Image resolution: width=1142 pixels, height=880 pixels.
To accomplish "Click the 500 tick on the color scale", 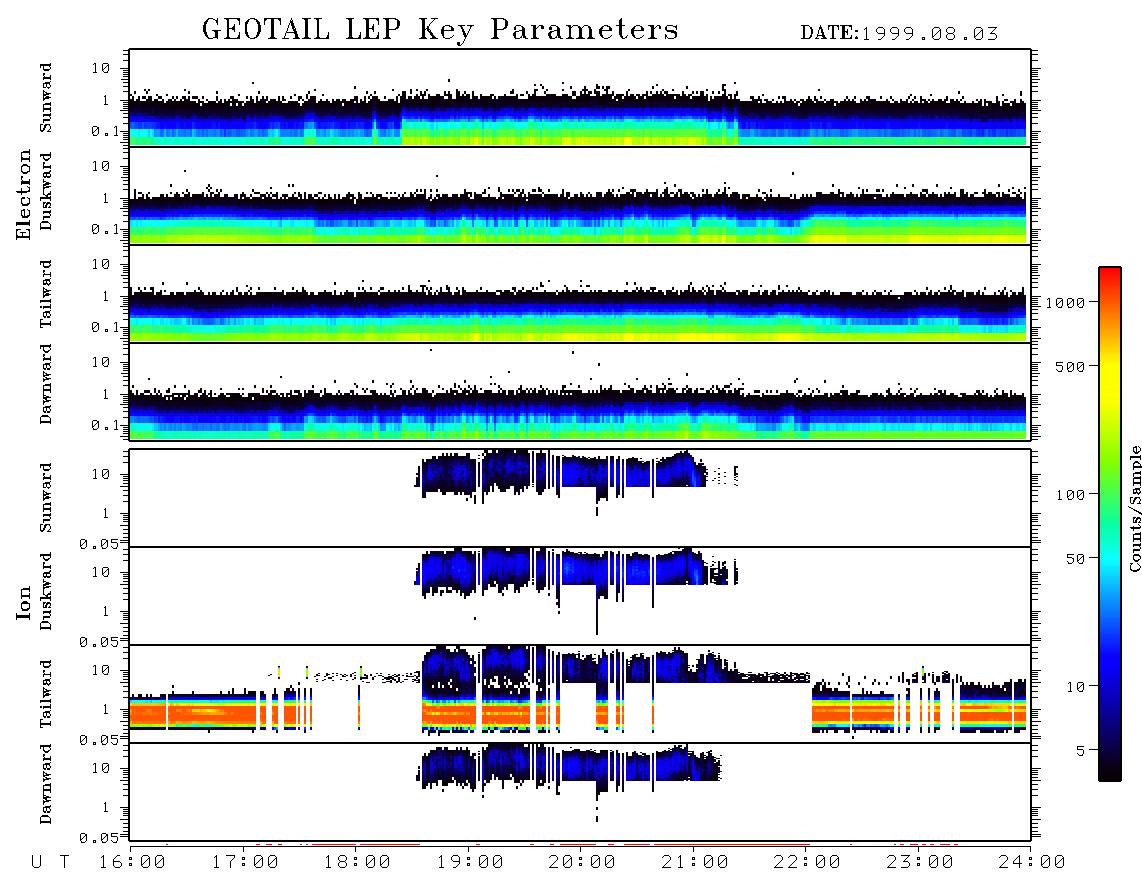I will (x=1070, y=366).
